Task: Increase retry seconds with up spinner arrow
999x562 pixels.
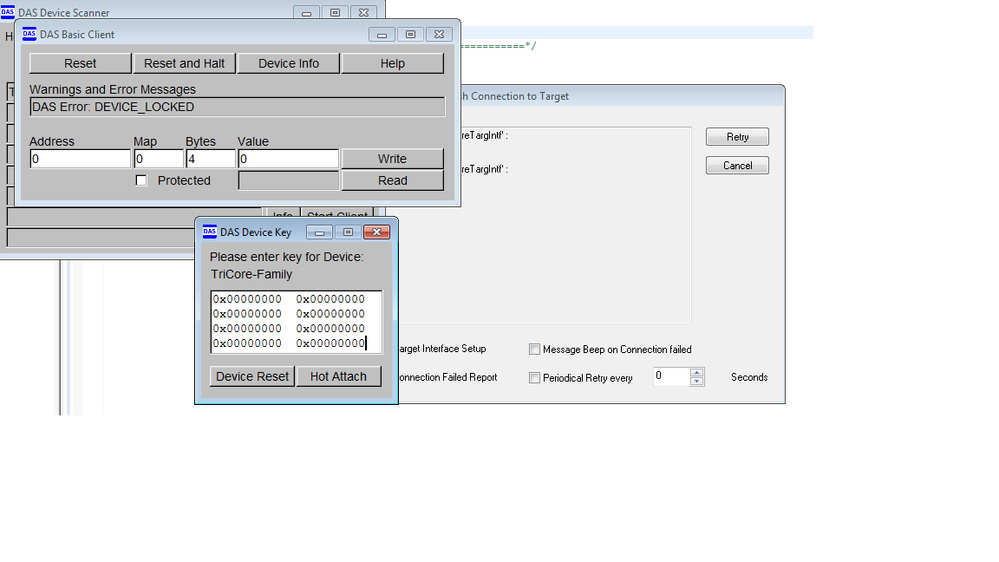Action: click(x=697, y=373)
